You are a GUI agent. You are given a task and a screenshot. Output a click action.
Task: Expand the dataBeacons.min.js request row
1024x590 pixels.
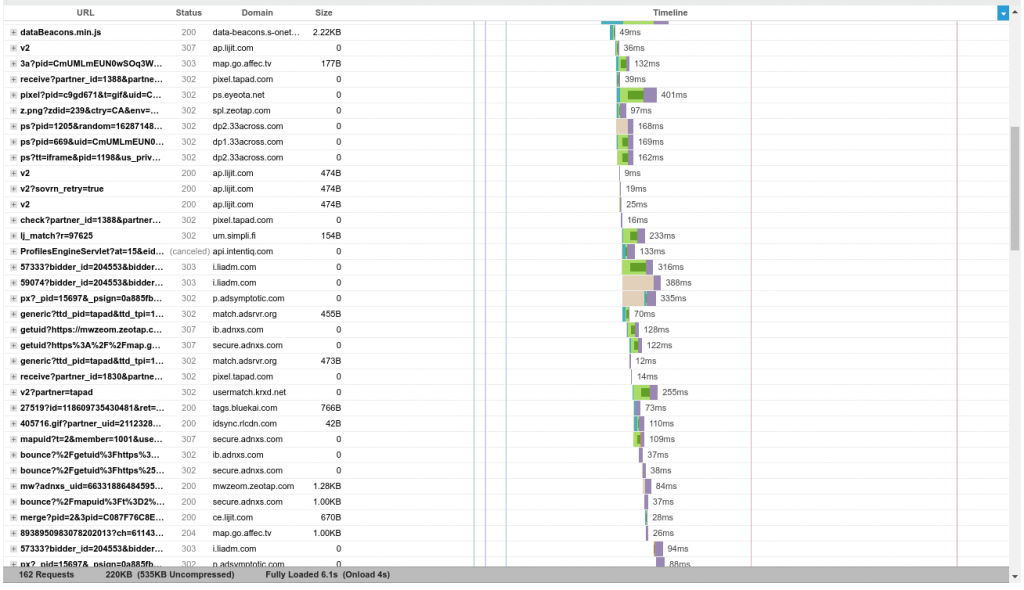point(13,32)
